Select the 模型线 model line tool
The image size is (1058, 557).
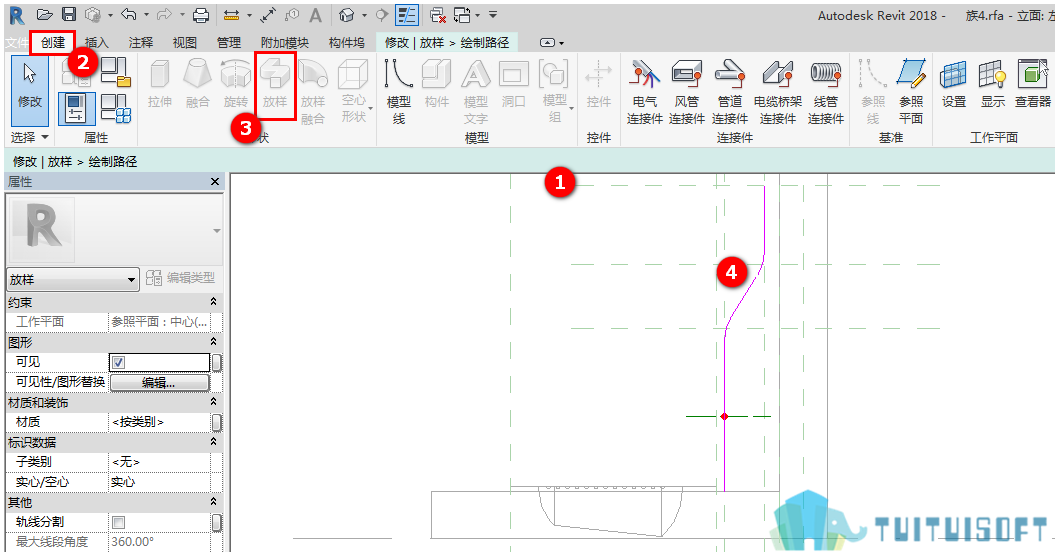click(x=399, y=91)
